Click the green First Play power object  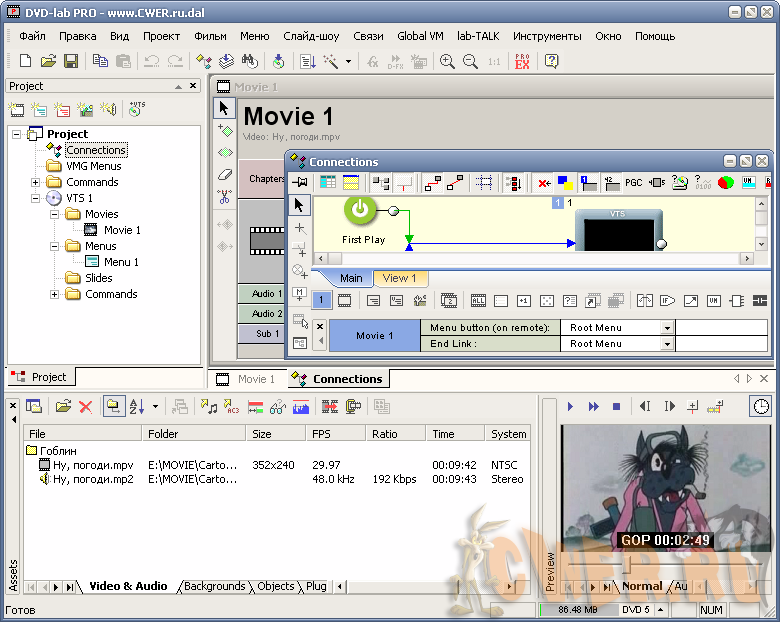click(361, 210)
